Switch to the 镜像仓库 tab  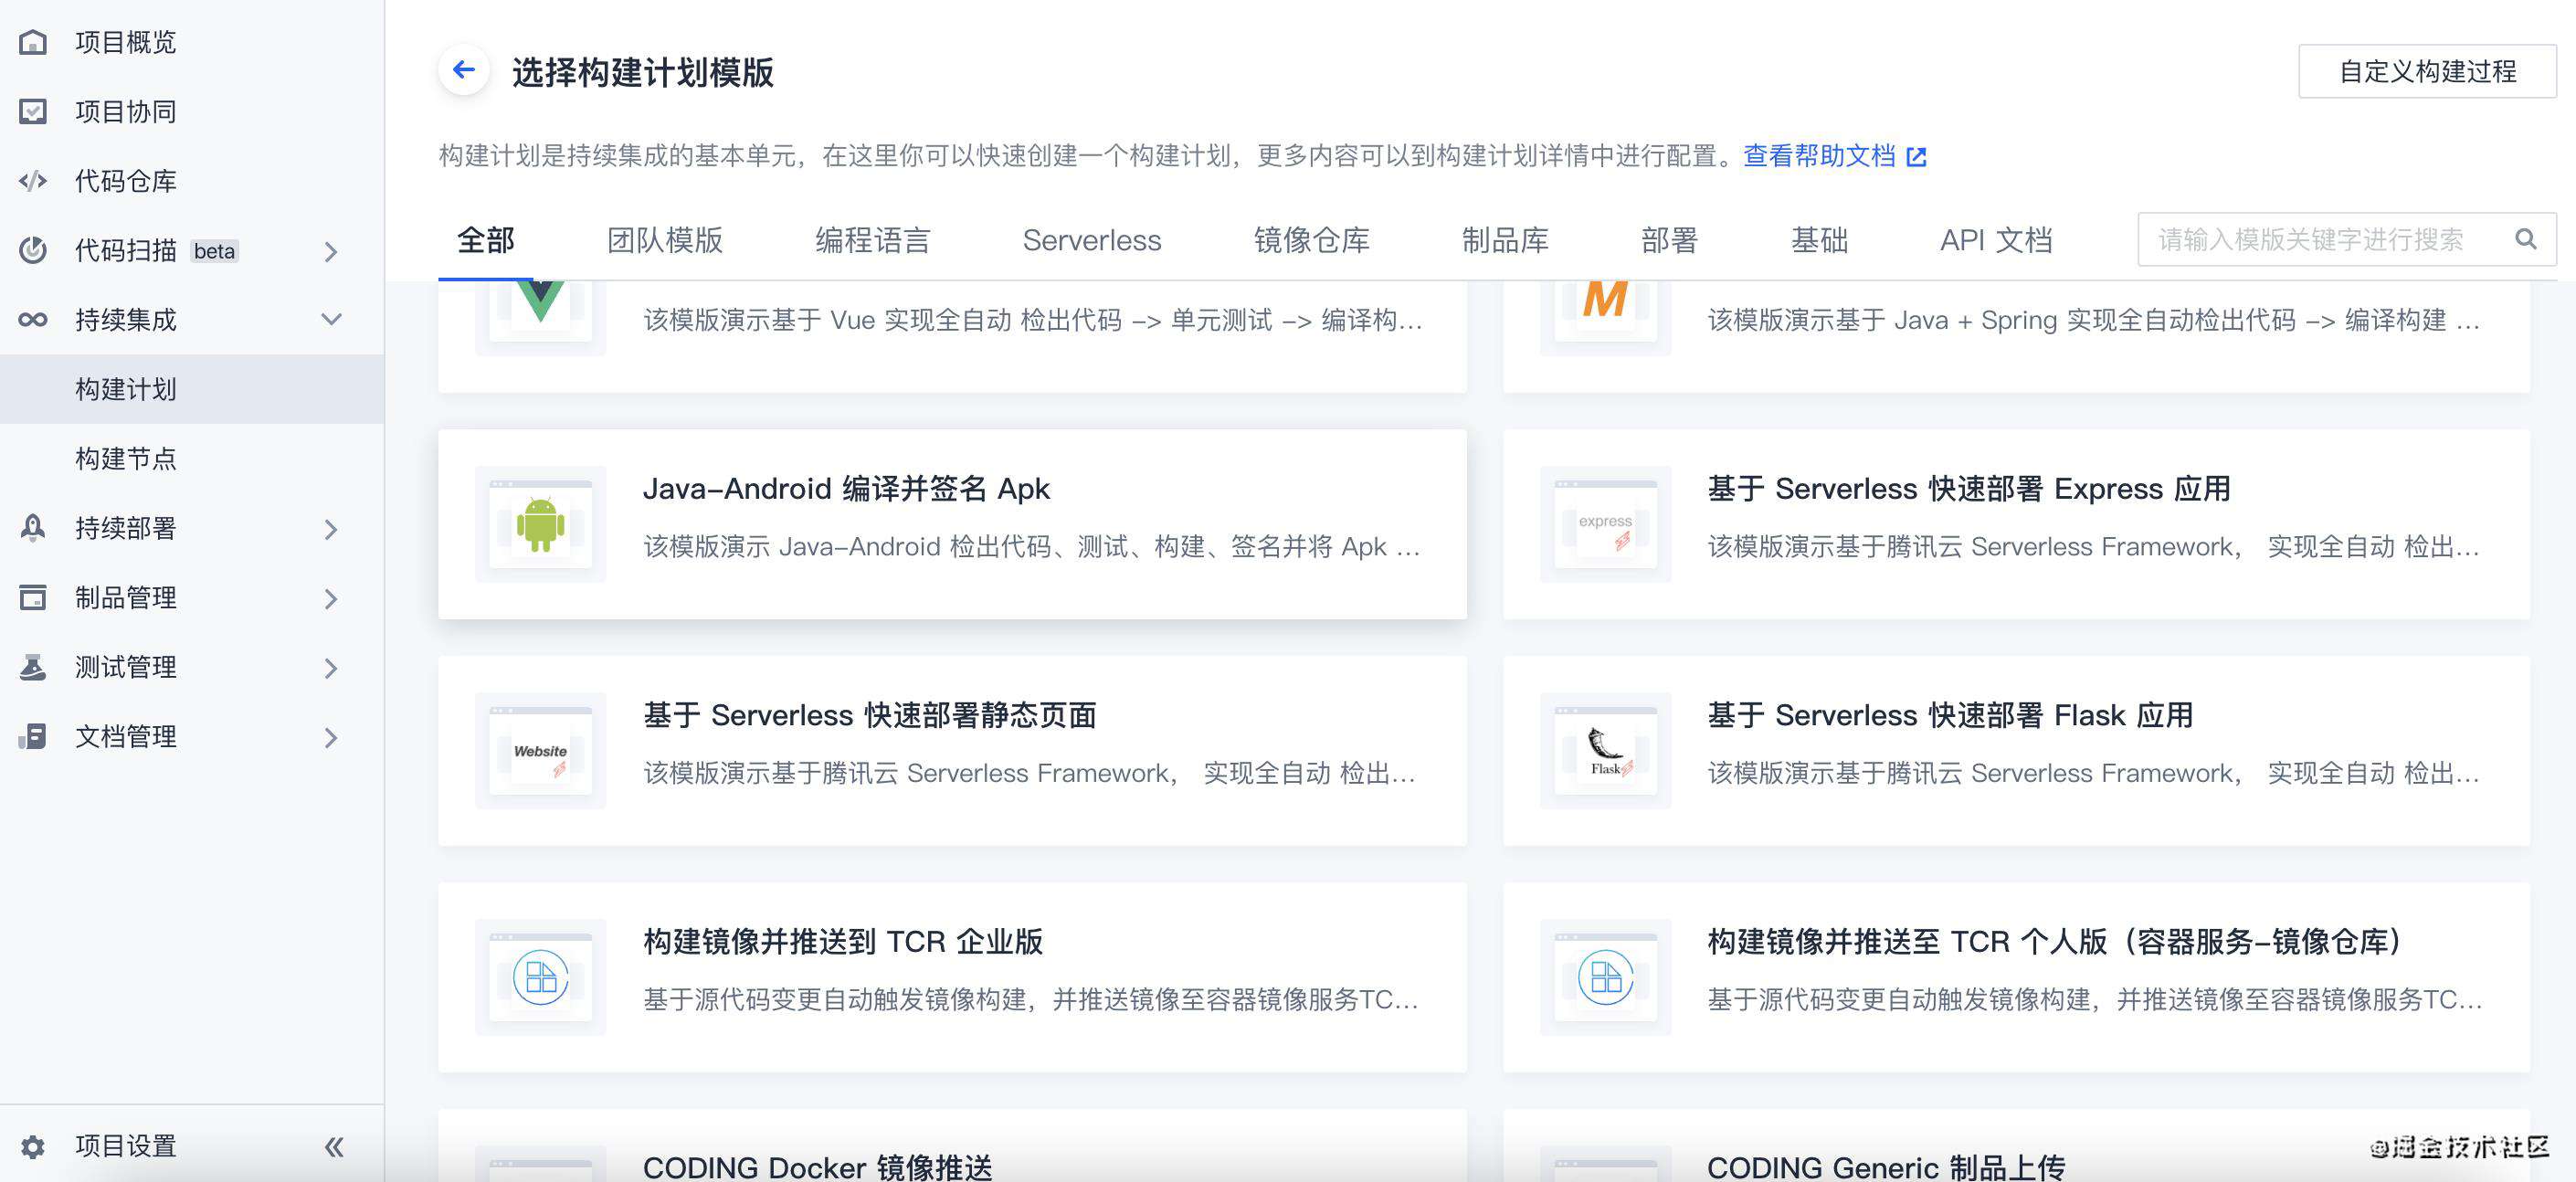point(1311,240)
